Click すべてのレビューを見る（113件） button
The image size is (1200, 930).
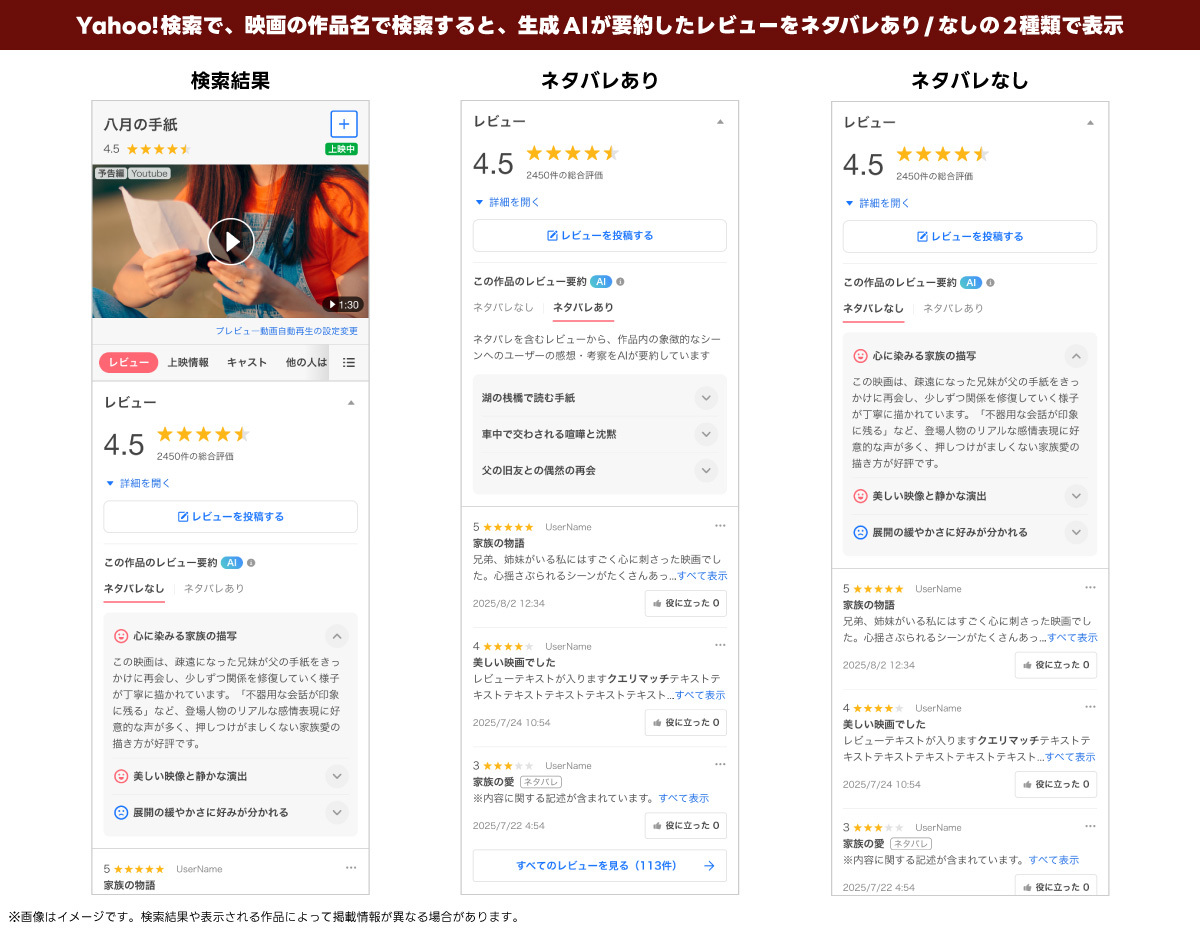[599, 866]
